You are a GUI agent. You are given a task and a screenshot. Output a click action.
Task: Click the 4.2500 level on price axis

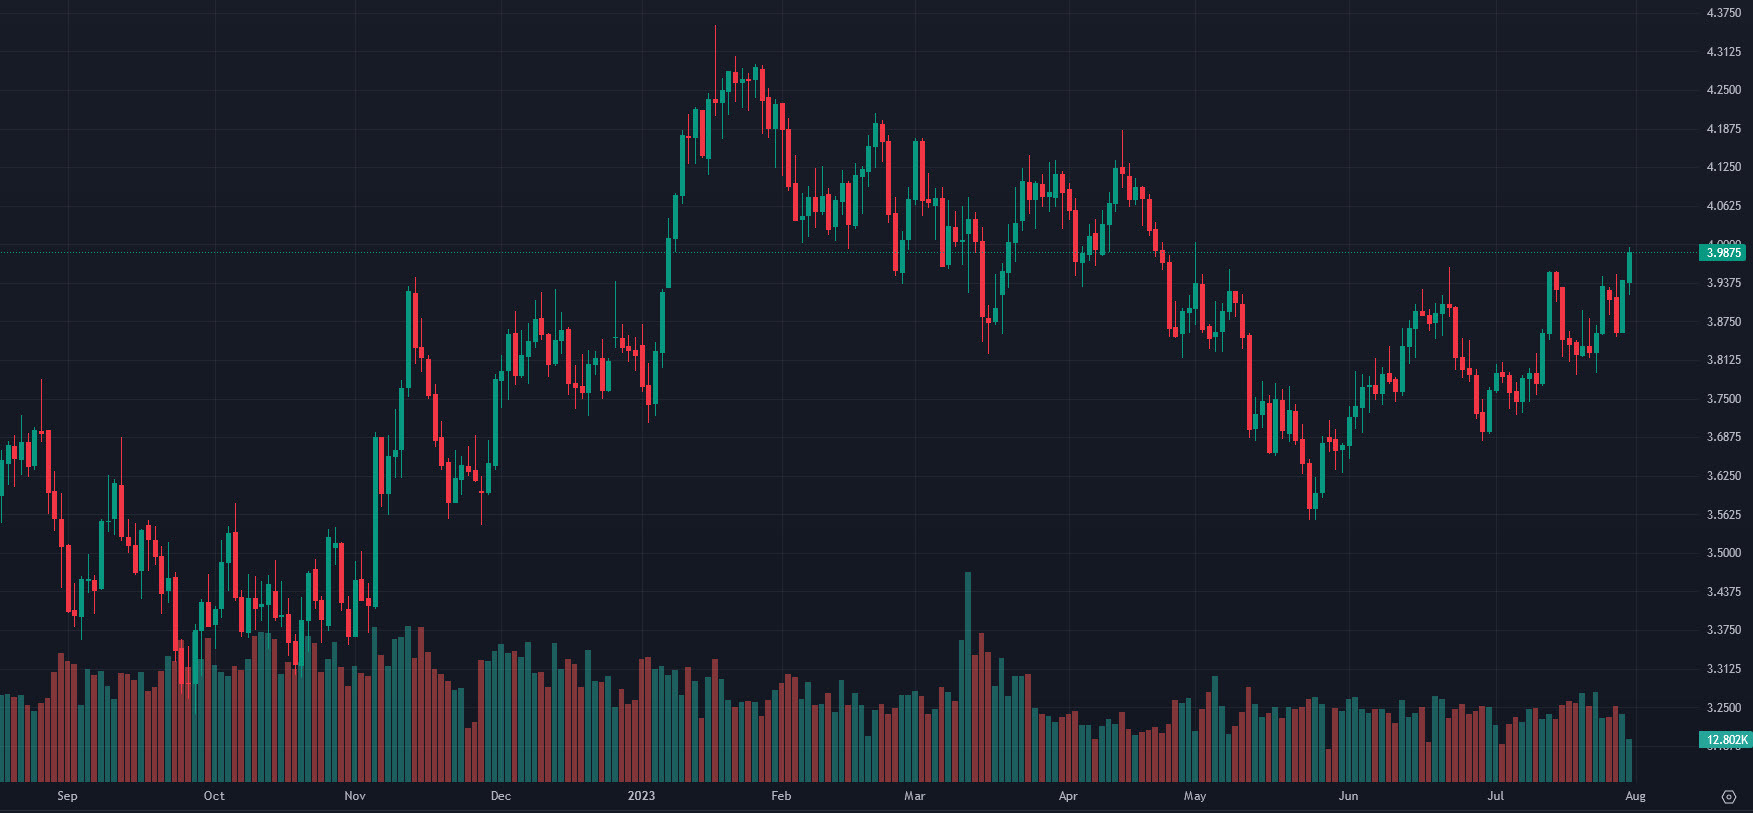click(x=1723, y=90)
